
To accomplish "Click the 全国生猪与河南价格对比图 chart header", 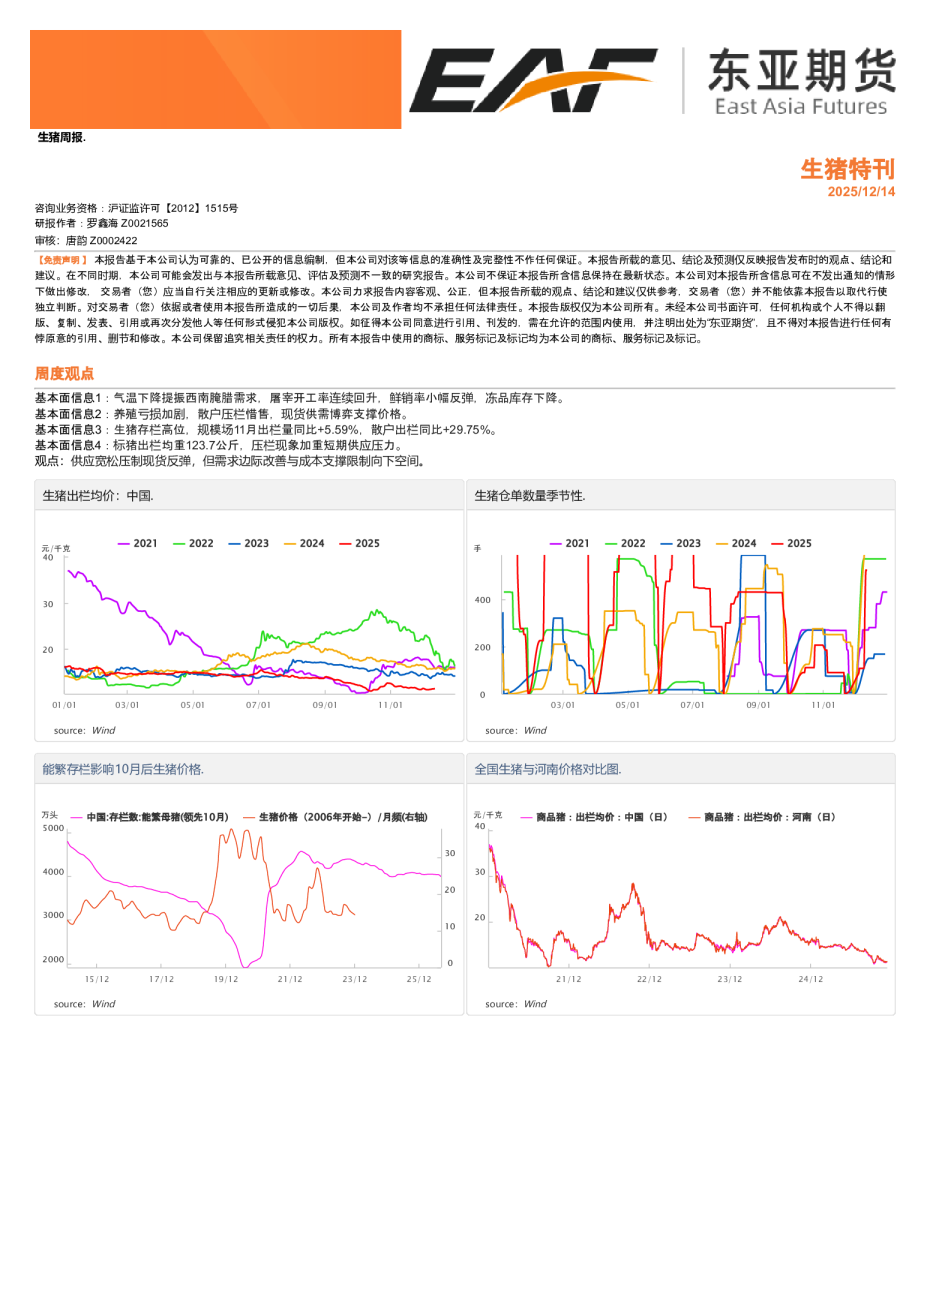I will click(x=547, y=769).
